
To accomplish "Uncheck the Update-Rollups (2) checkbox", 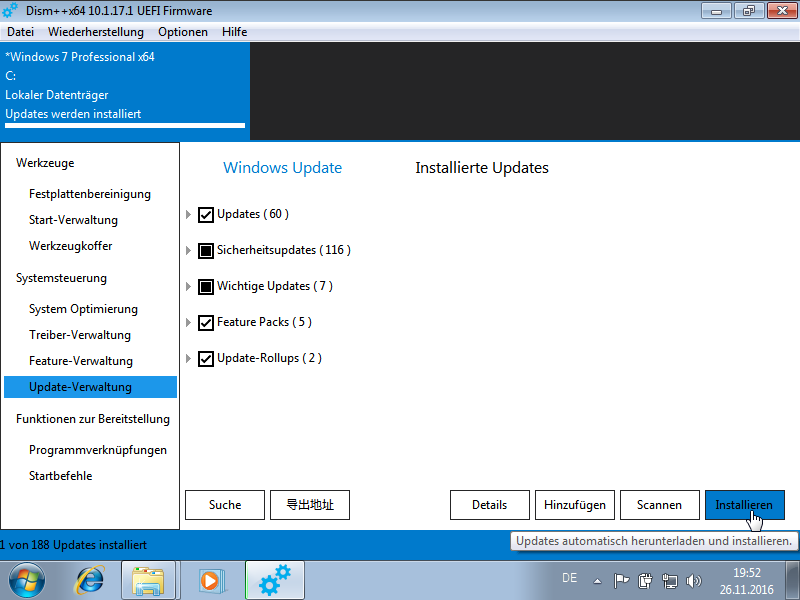I will 206,359.
